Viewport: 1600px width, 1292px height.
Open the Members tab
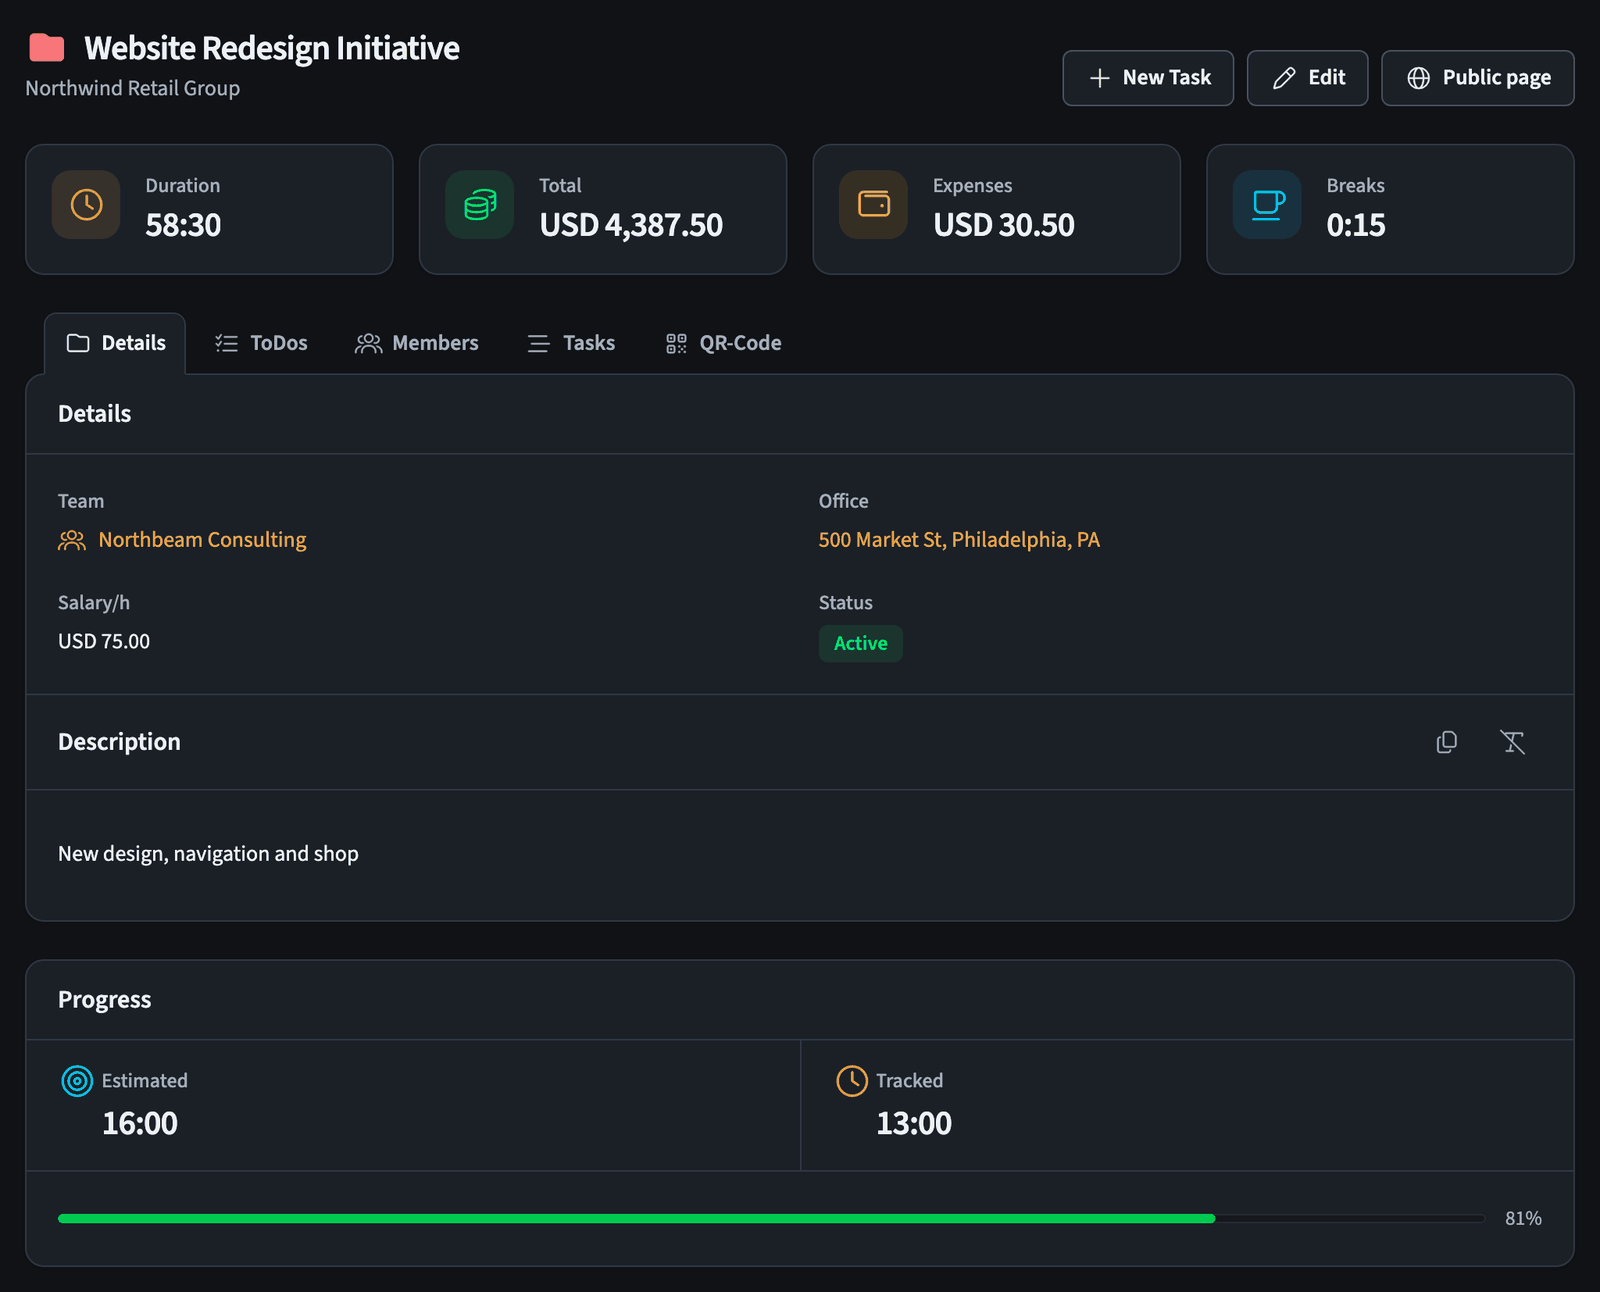click(417, 343)
